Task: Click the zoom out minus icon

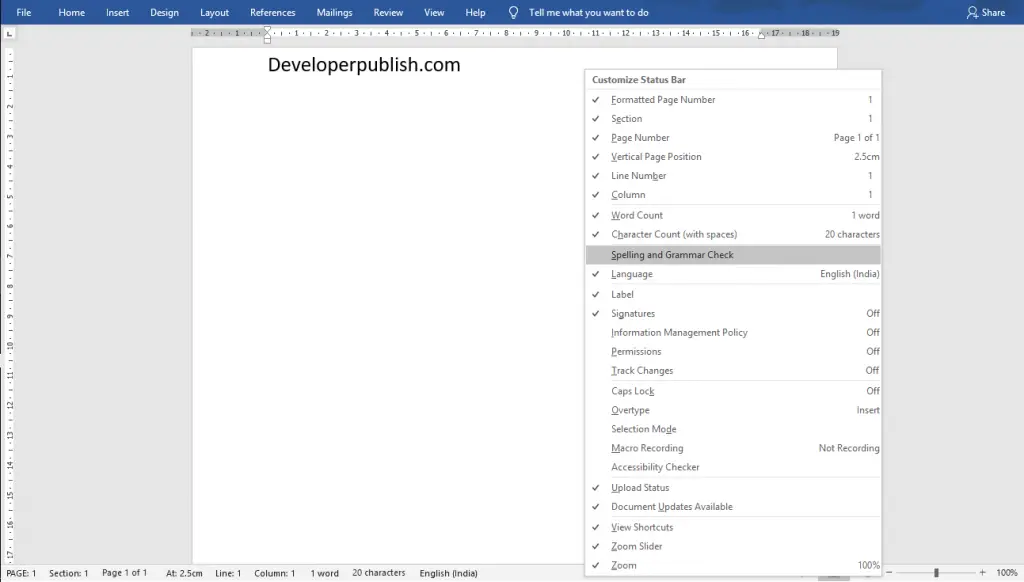Action: click(889, 573)
